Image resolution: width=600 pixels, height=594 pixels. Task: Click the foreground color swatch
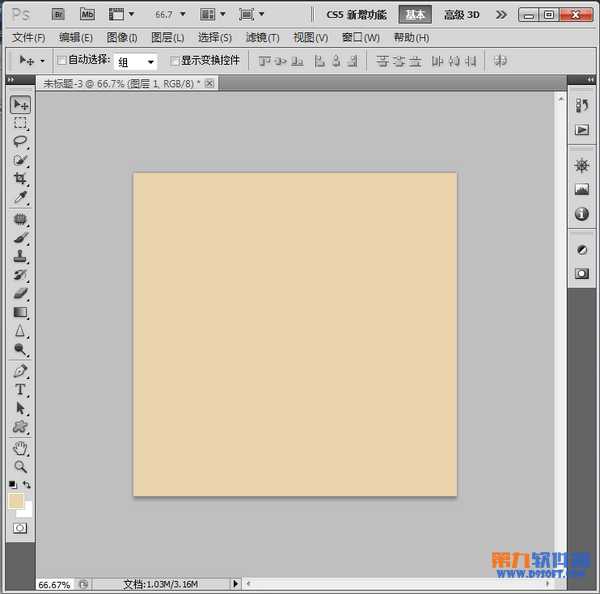click(x=17, y=500)
